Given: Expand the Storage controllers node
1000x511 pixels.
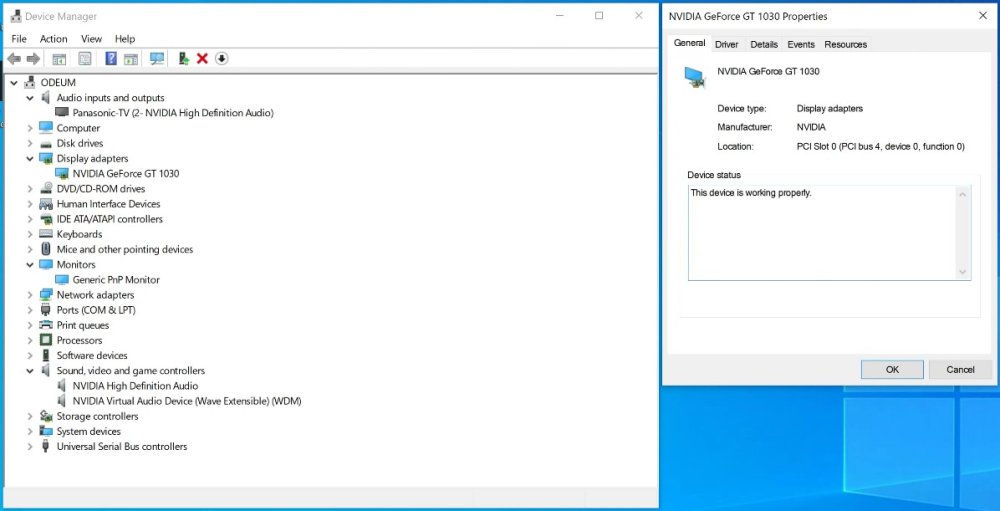Looking at the screenshot, I should tap(29, 416).
